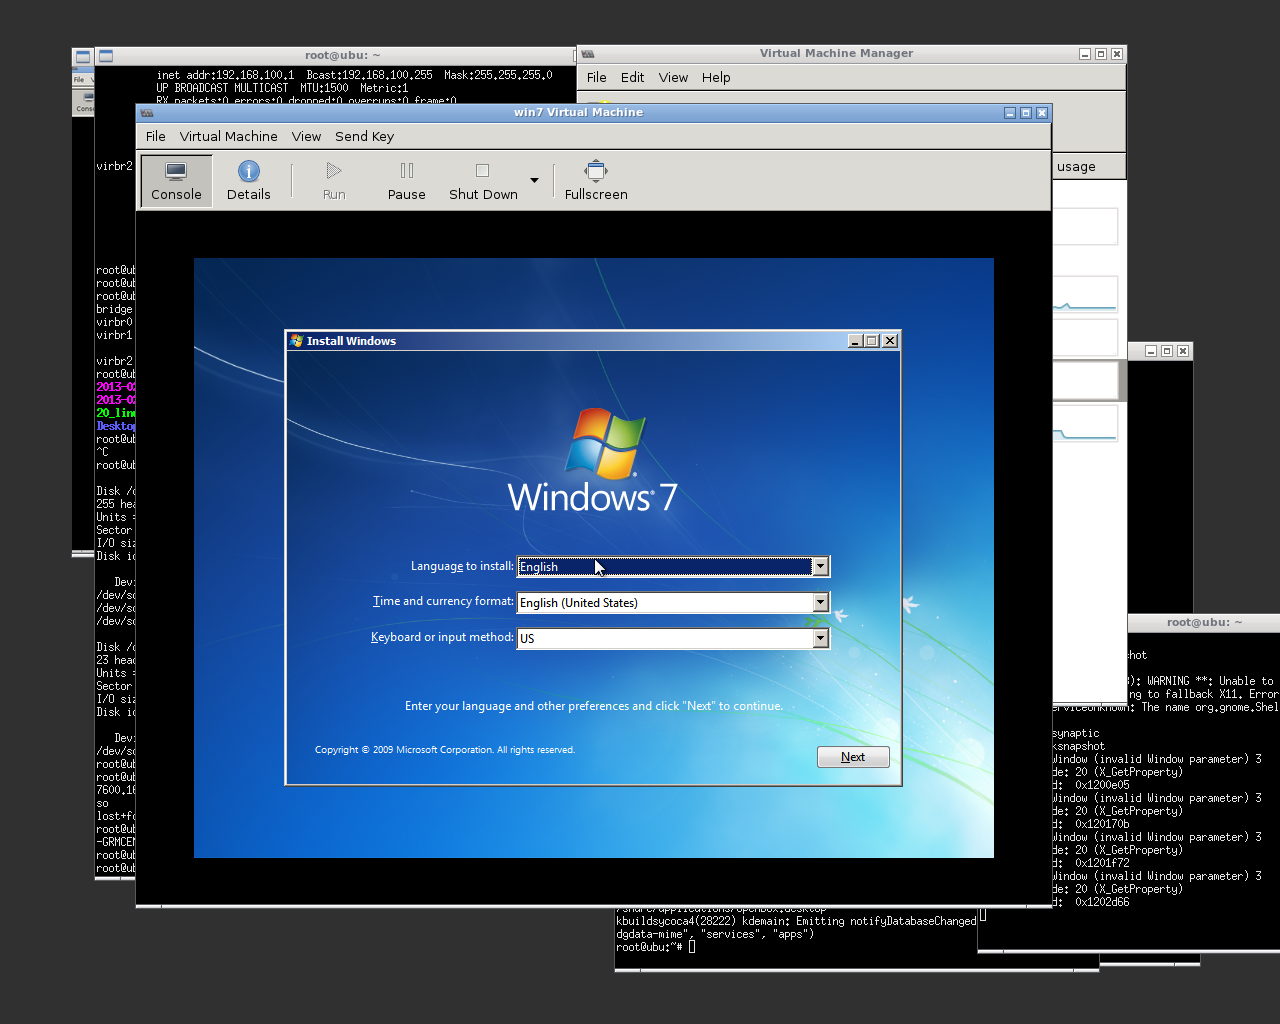The height and width of the screenshot is (1024, 1280).
Task: Click the Run VM play icon
Action: pos(334,172)
